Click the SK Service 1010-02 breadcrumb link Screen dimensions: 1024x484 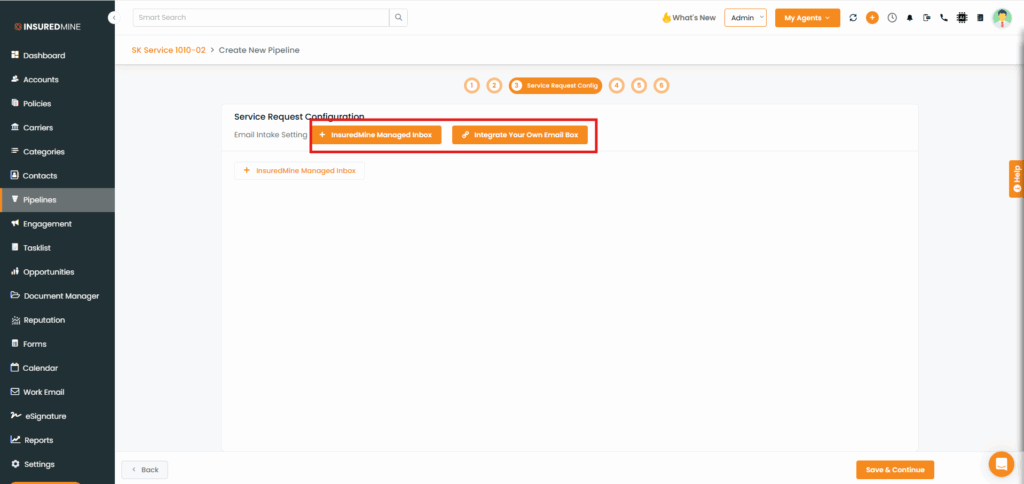[x=168, y=50]
